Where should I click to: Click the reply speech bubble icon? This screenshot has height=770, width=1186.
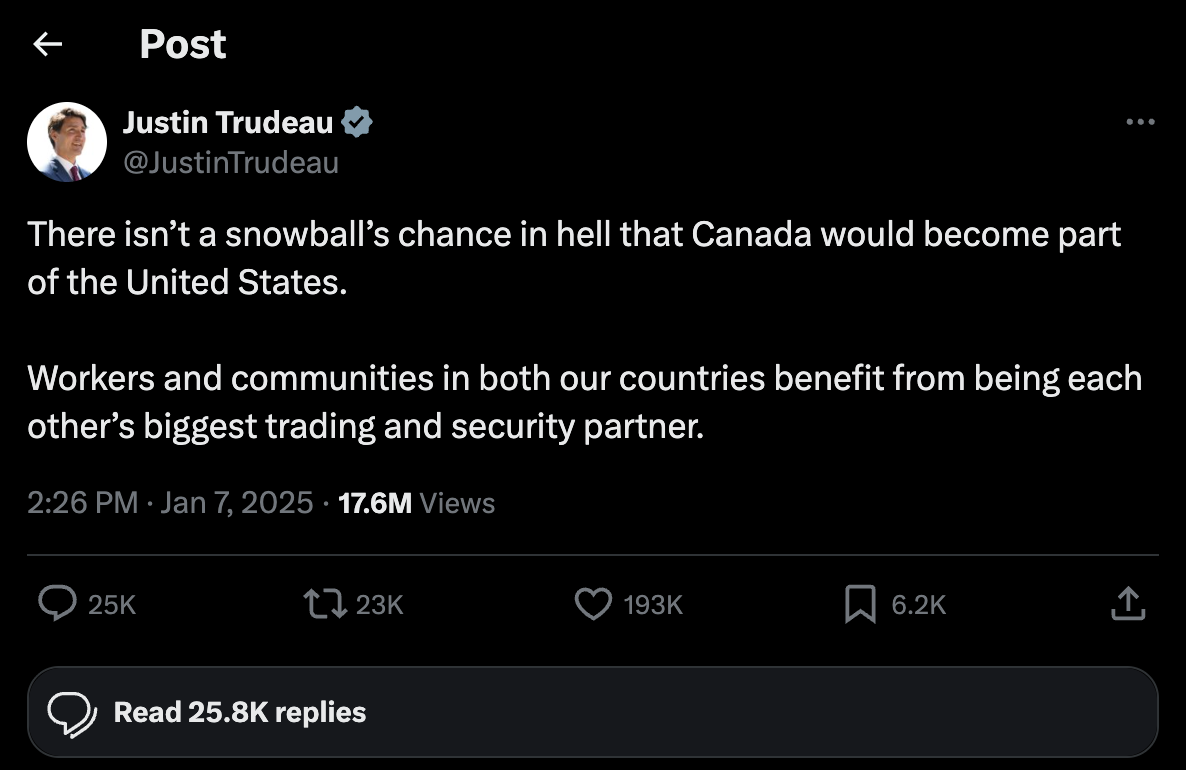(x=58, y=604)
